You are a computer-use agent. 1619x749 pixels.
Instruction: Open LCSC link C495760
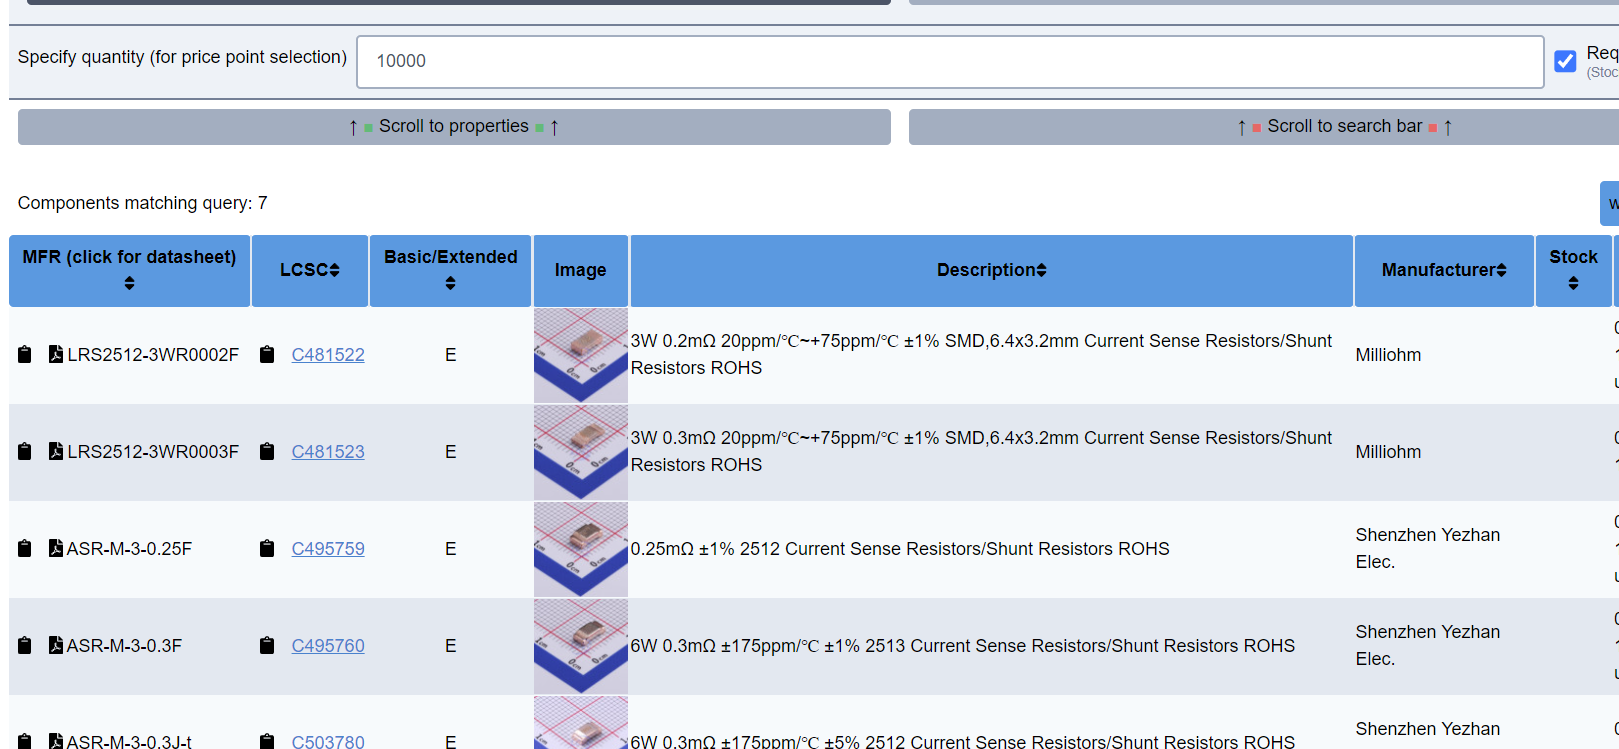(328, 646)
